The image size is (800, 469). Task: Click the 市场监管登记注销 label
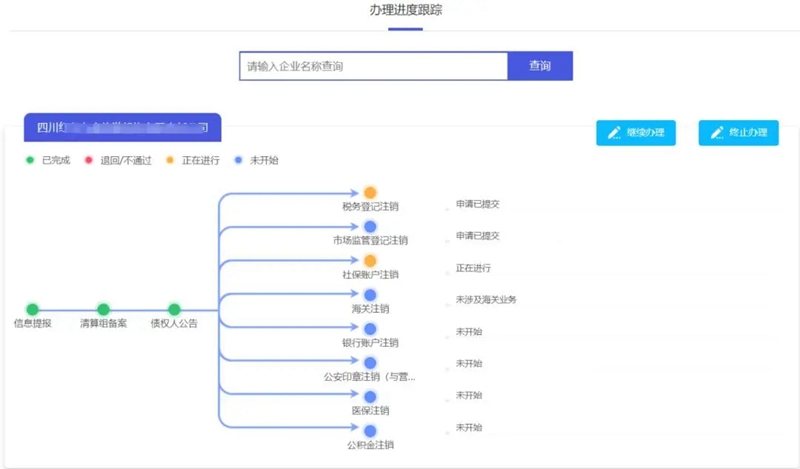point(370,240)
